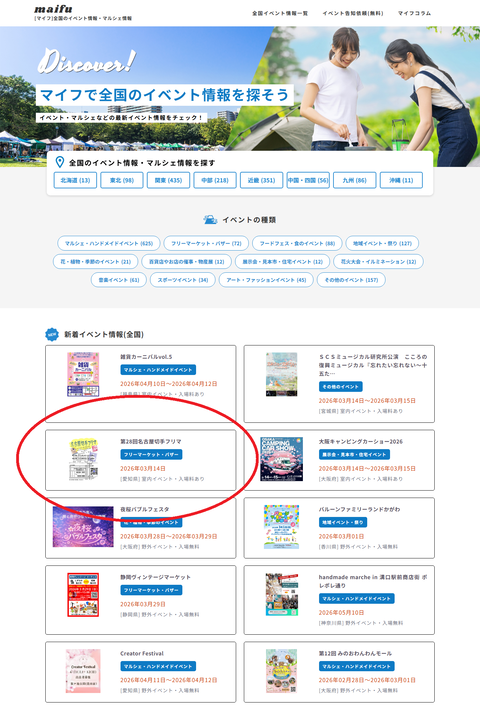
Task: Click the マルシェ・ハンドメイドイベント tag on みのおわんわんモール
Action: point(356,667)
